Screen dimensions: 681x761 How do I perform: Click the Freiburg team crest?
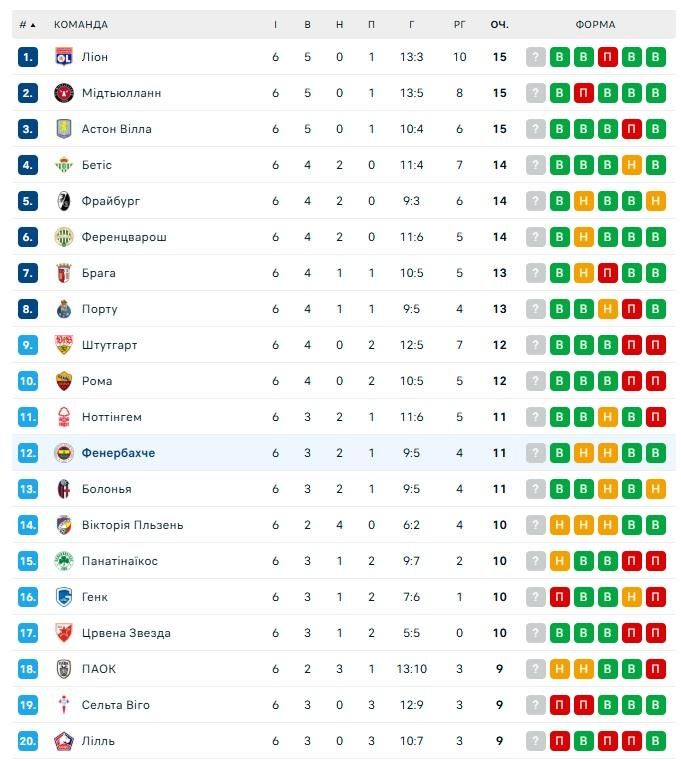64,201
